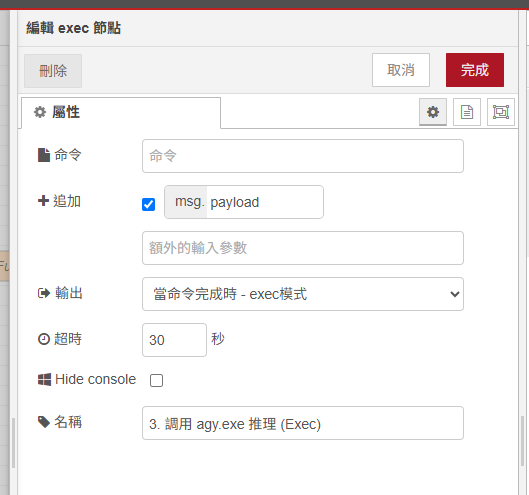This screenshot has height=495, width=529.
Task: Click the output arrow icon beside 輸出
Action: pos(44,293)
